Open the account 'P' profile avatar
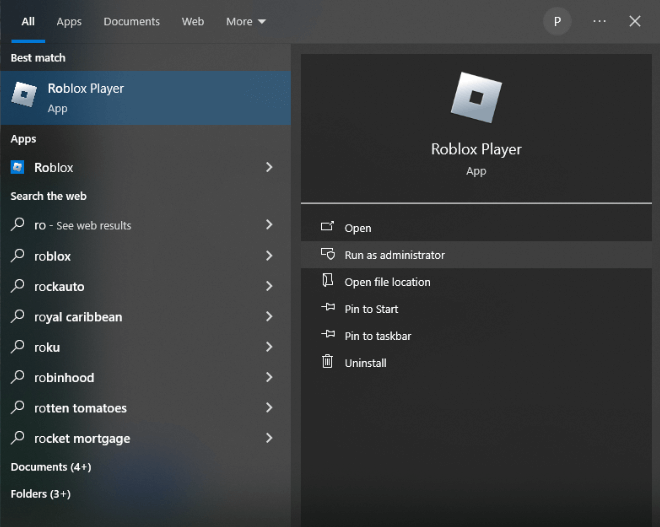The height and width of the screenshot is (527, 660). coord(557,21)
